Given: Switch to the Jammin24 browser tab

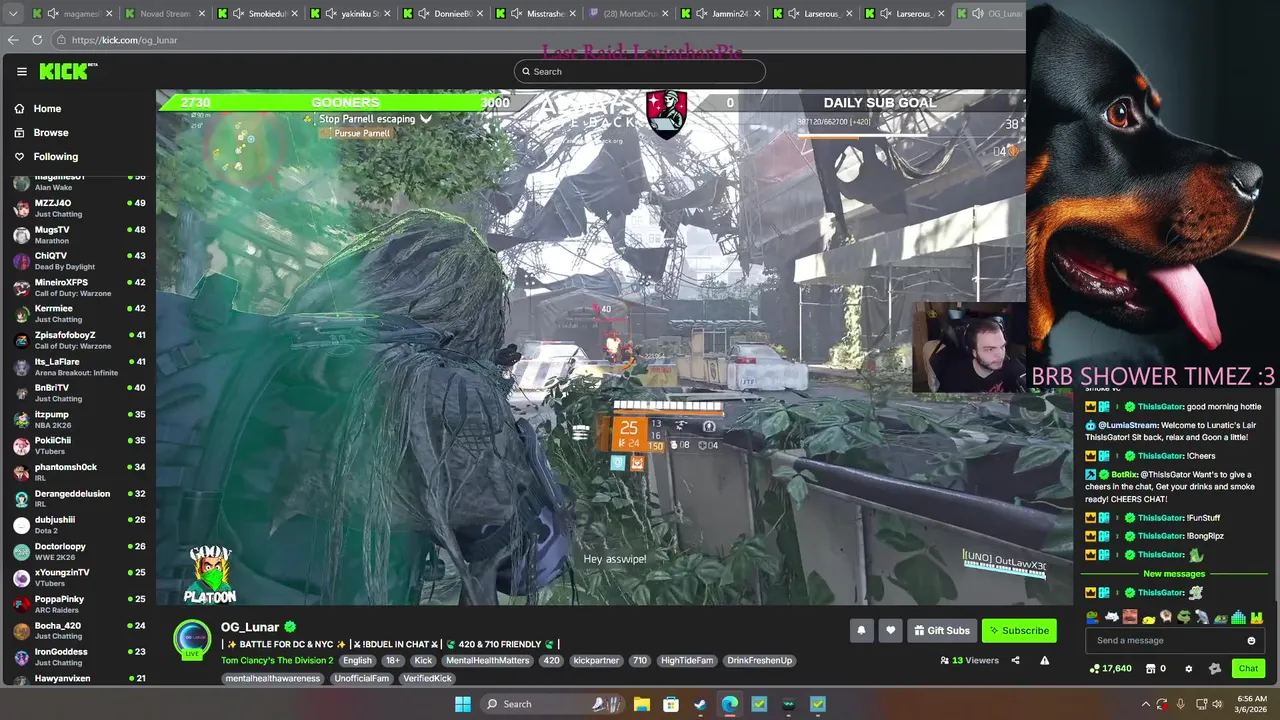Looking at the screenshot, I should (721, 13).
